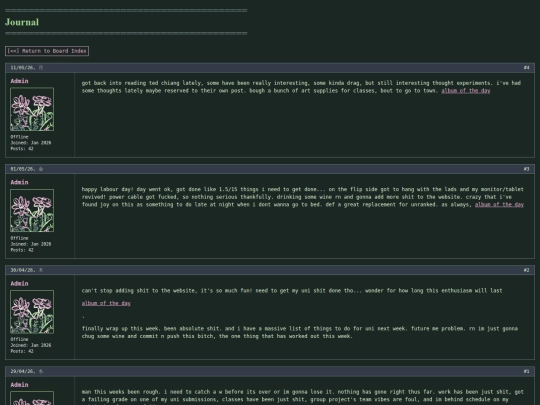Click the #3 post number
This screenshot has height=405, width=540.
(x=527, y=169)
